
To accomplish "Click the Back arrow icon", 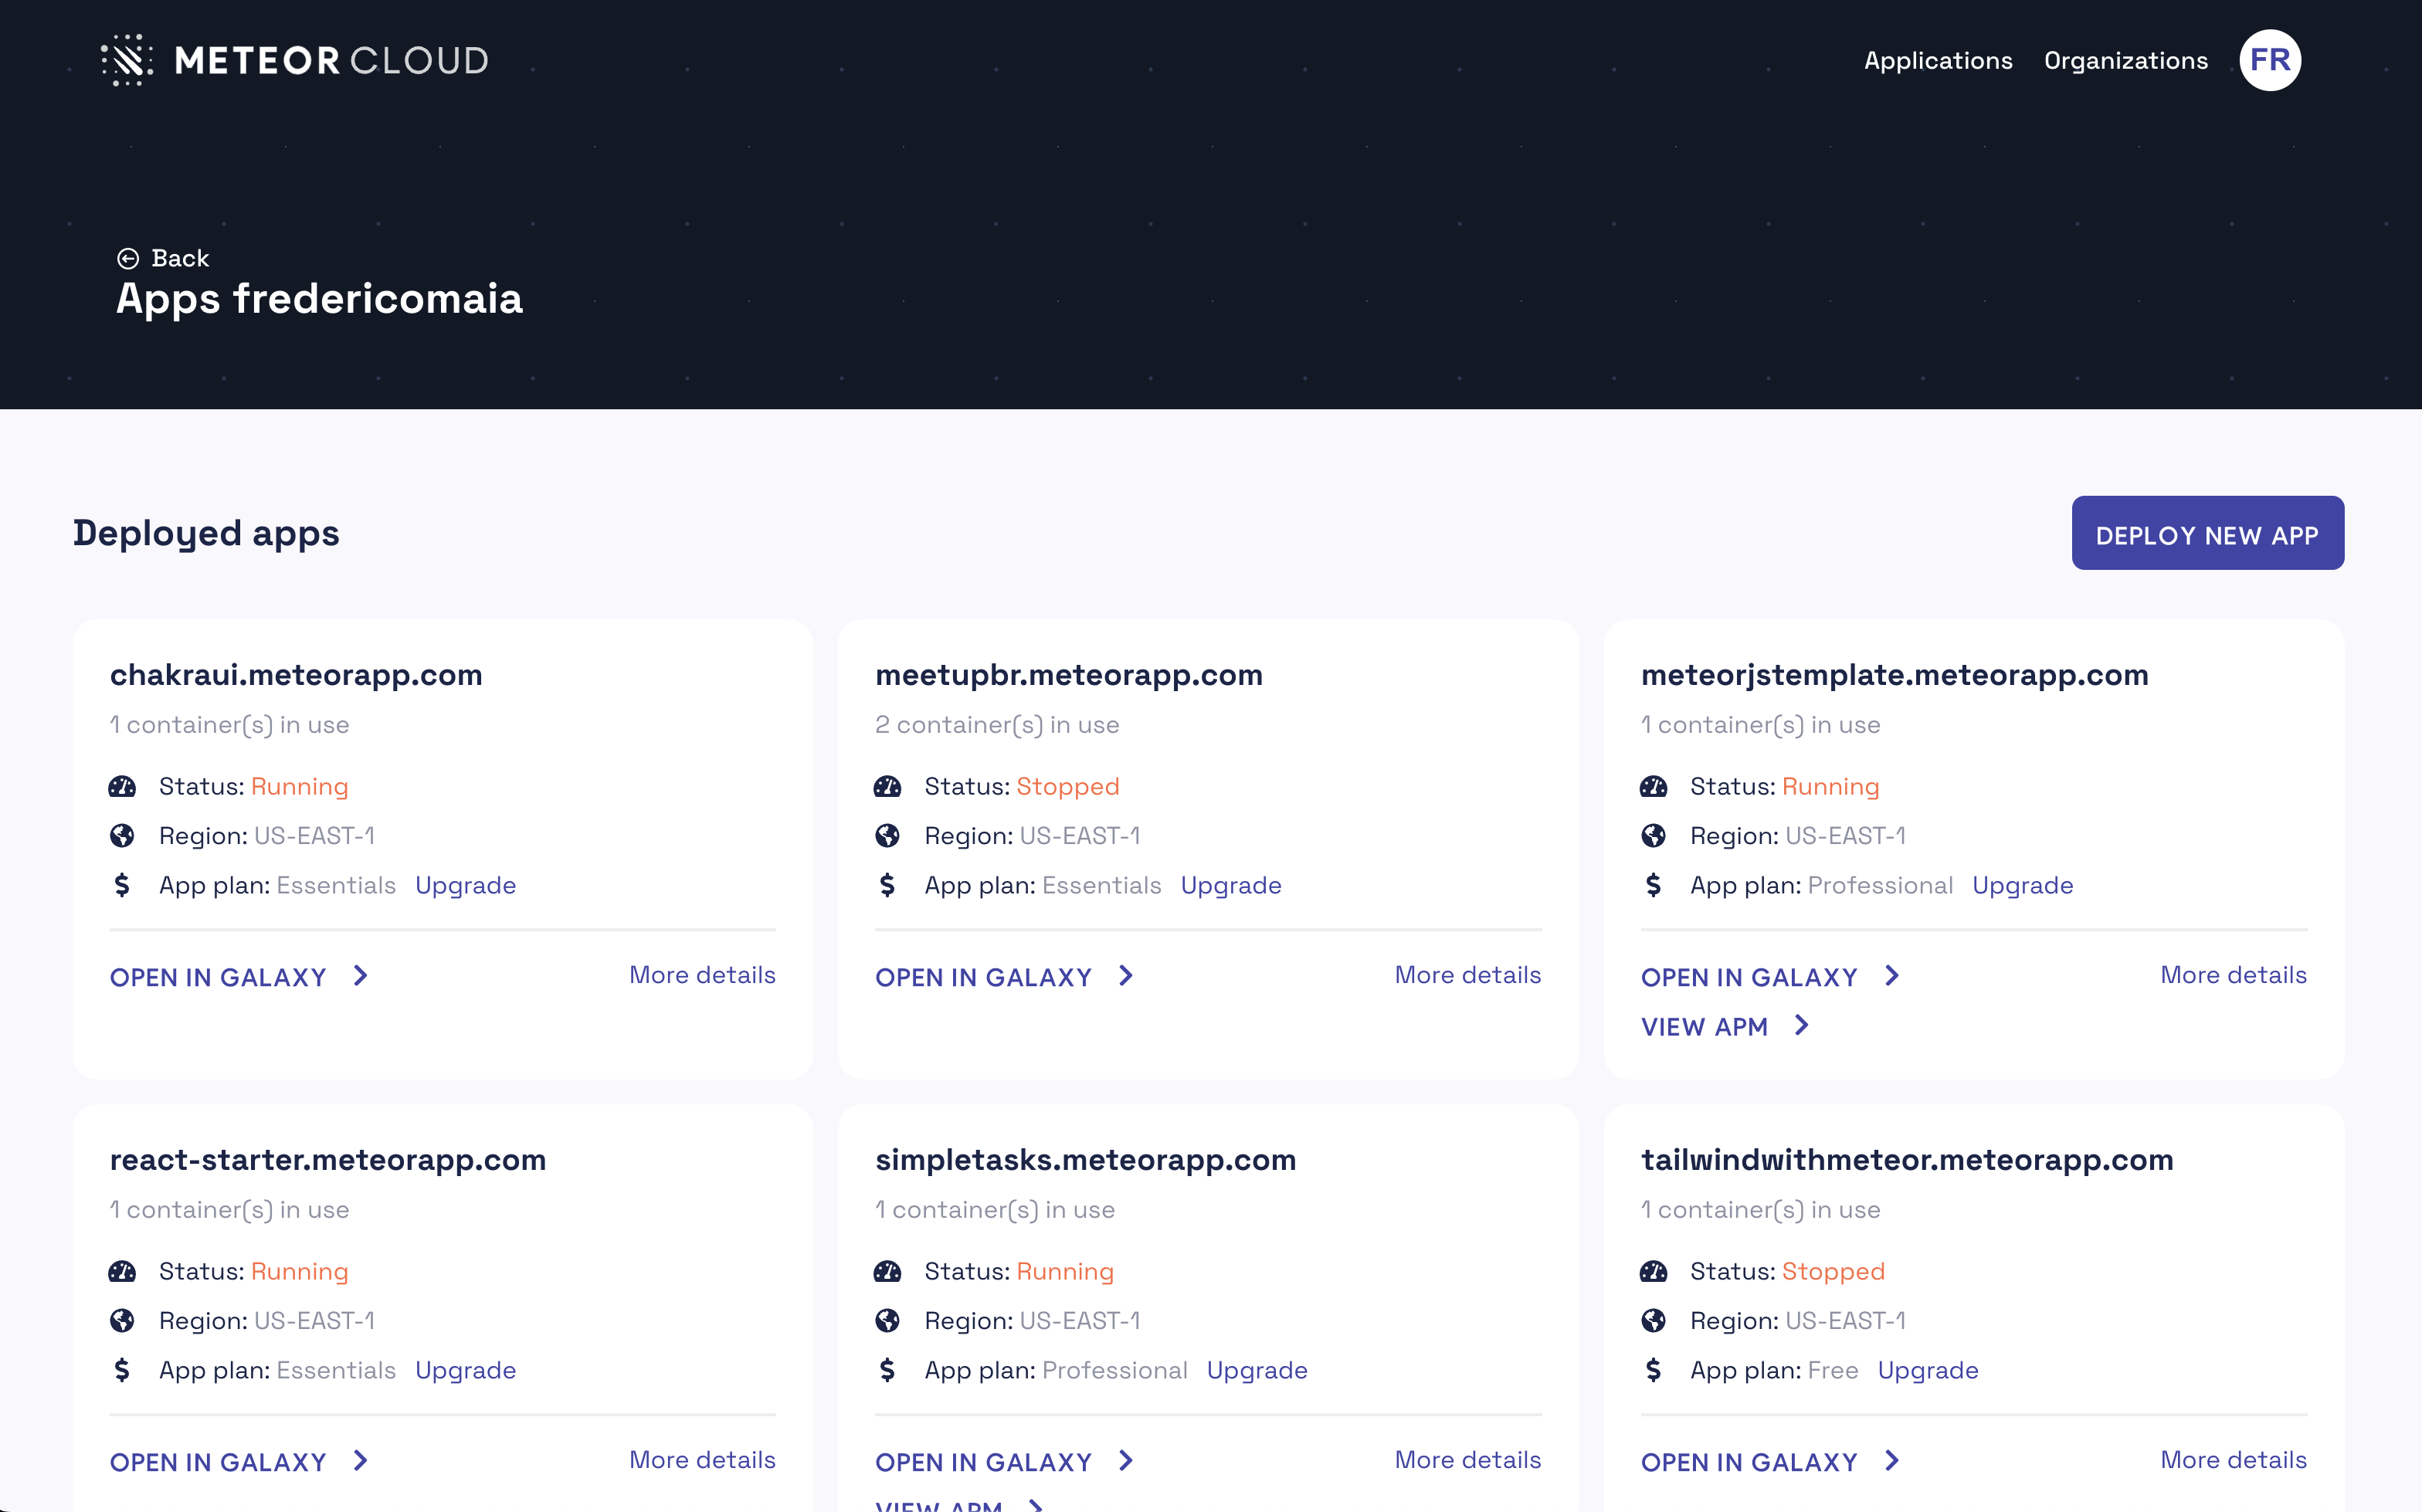I will coord(128,259).
